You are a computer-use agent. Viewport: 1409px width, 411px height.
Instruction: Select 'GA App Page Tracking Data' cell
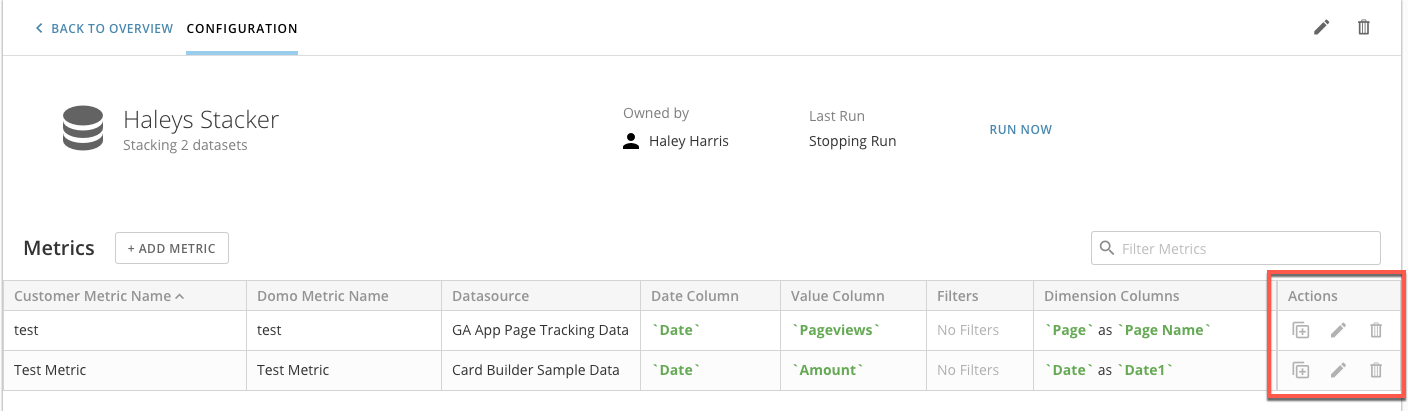click(541, 330)
